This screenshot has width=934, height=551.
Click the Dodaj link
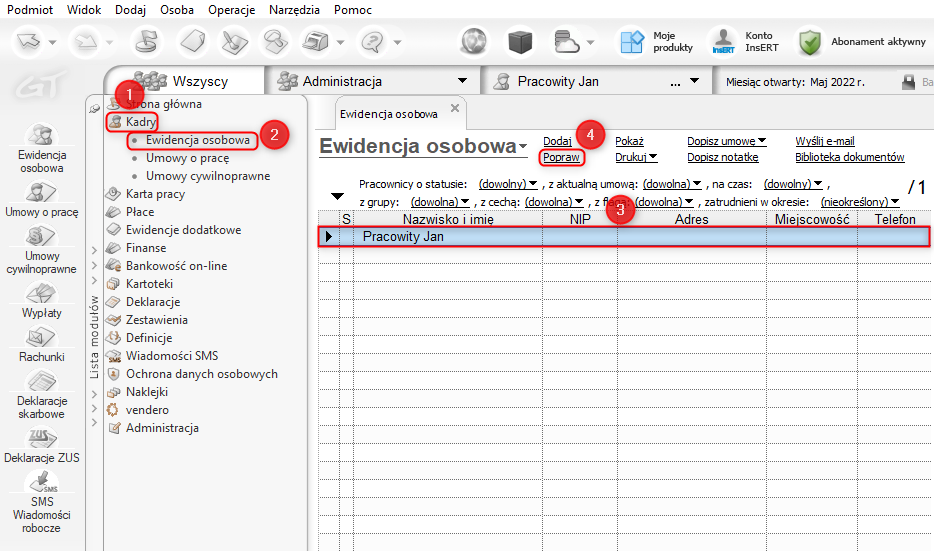pos(557,141)
